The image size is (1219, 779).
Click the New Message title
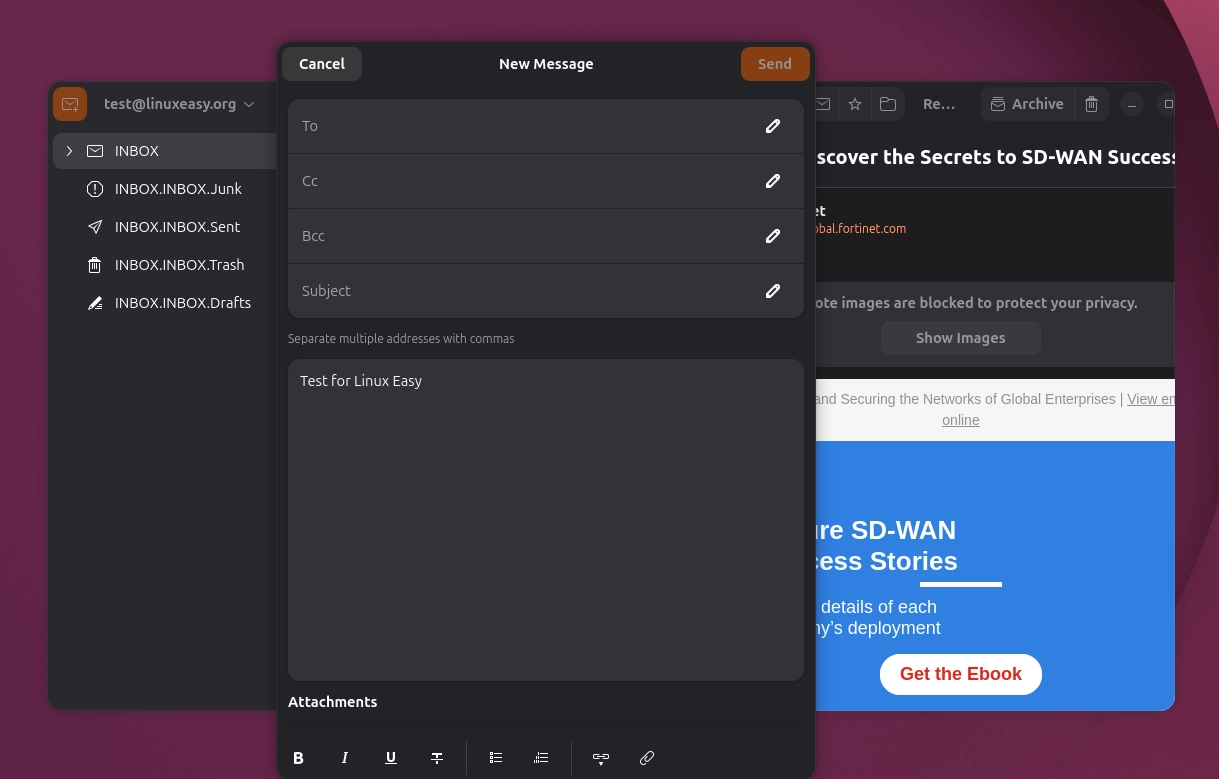[x=546, y=64]
